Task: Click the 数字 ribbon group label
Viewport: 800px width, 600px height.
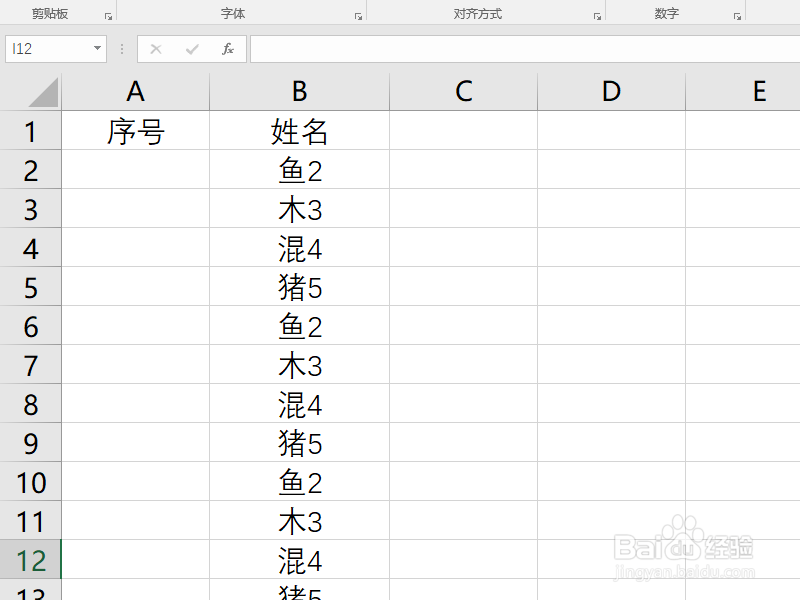Action: click(666, 13)
